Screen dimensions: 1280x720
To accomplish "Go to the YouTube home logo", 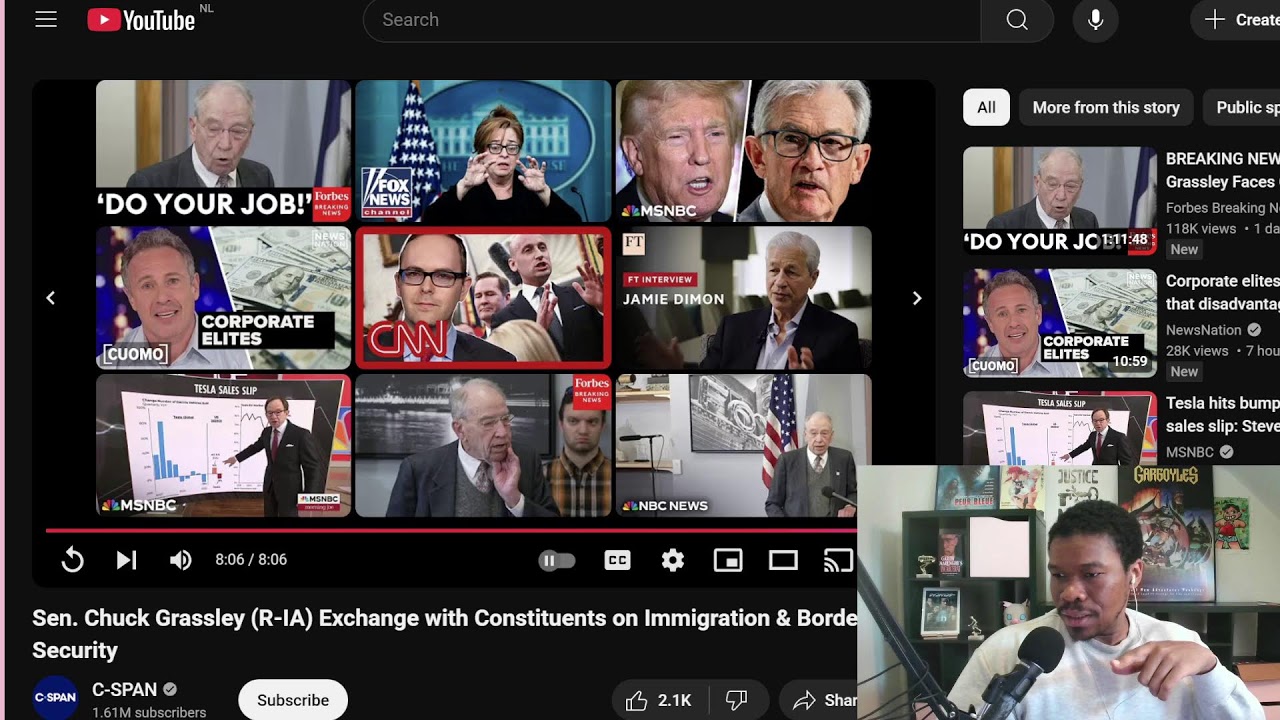I will tap(141, 20).
